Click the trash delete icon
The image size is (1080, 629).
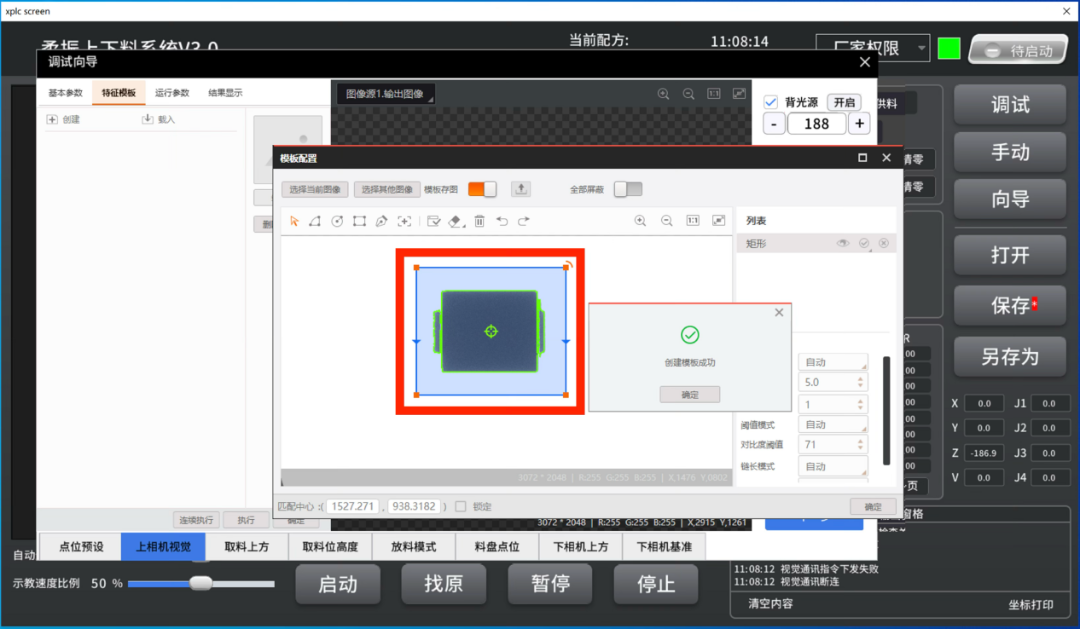click(x=479, y=221)
